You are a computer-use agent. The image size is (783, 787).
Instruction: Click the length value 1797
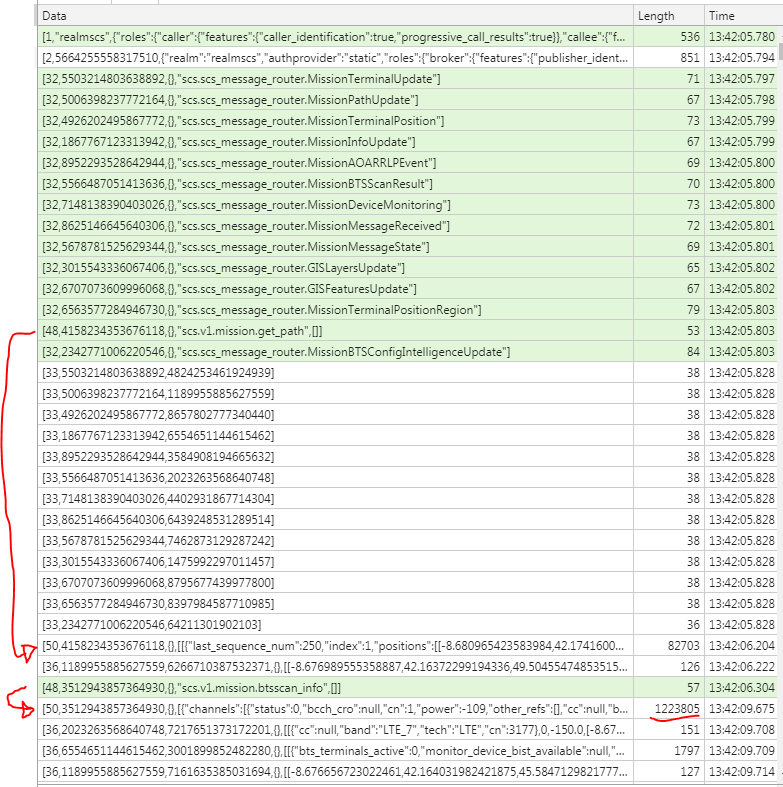687,751
